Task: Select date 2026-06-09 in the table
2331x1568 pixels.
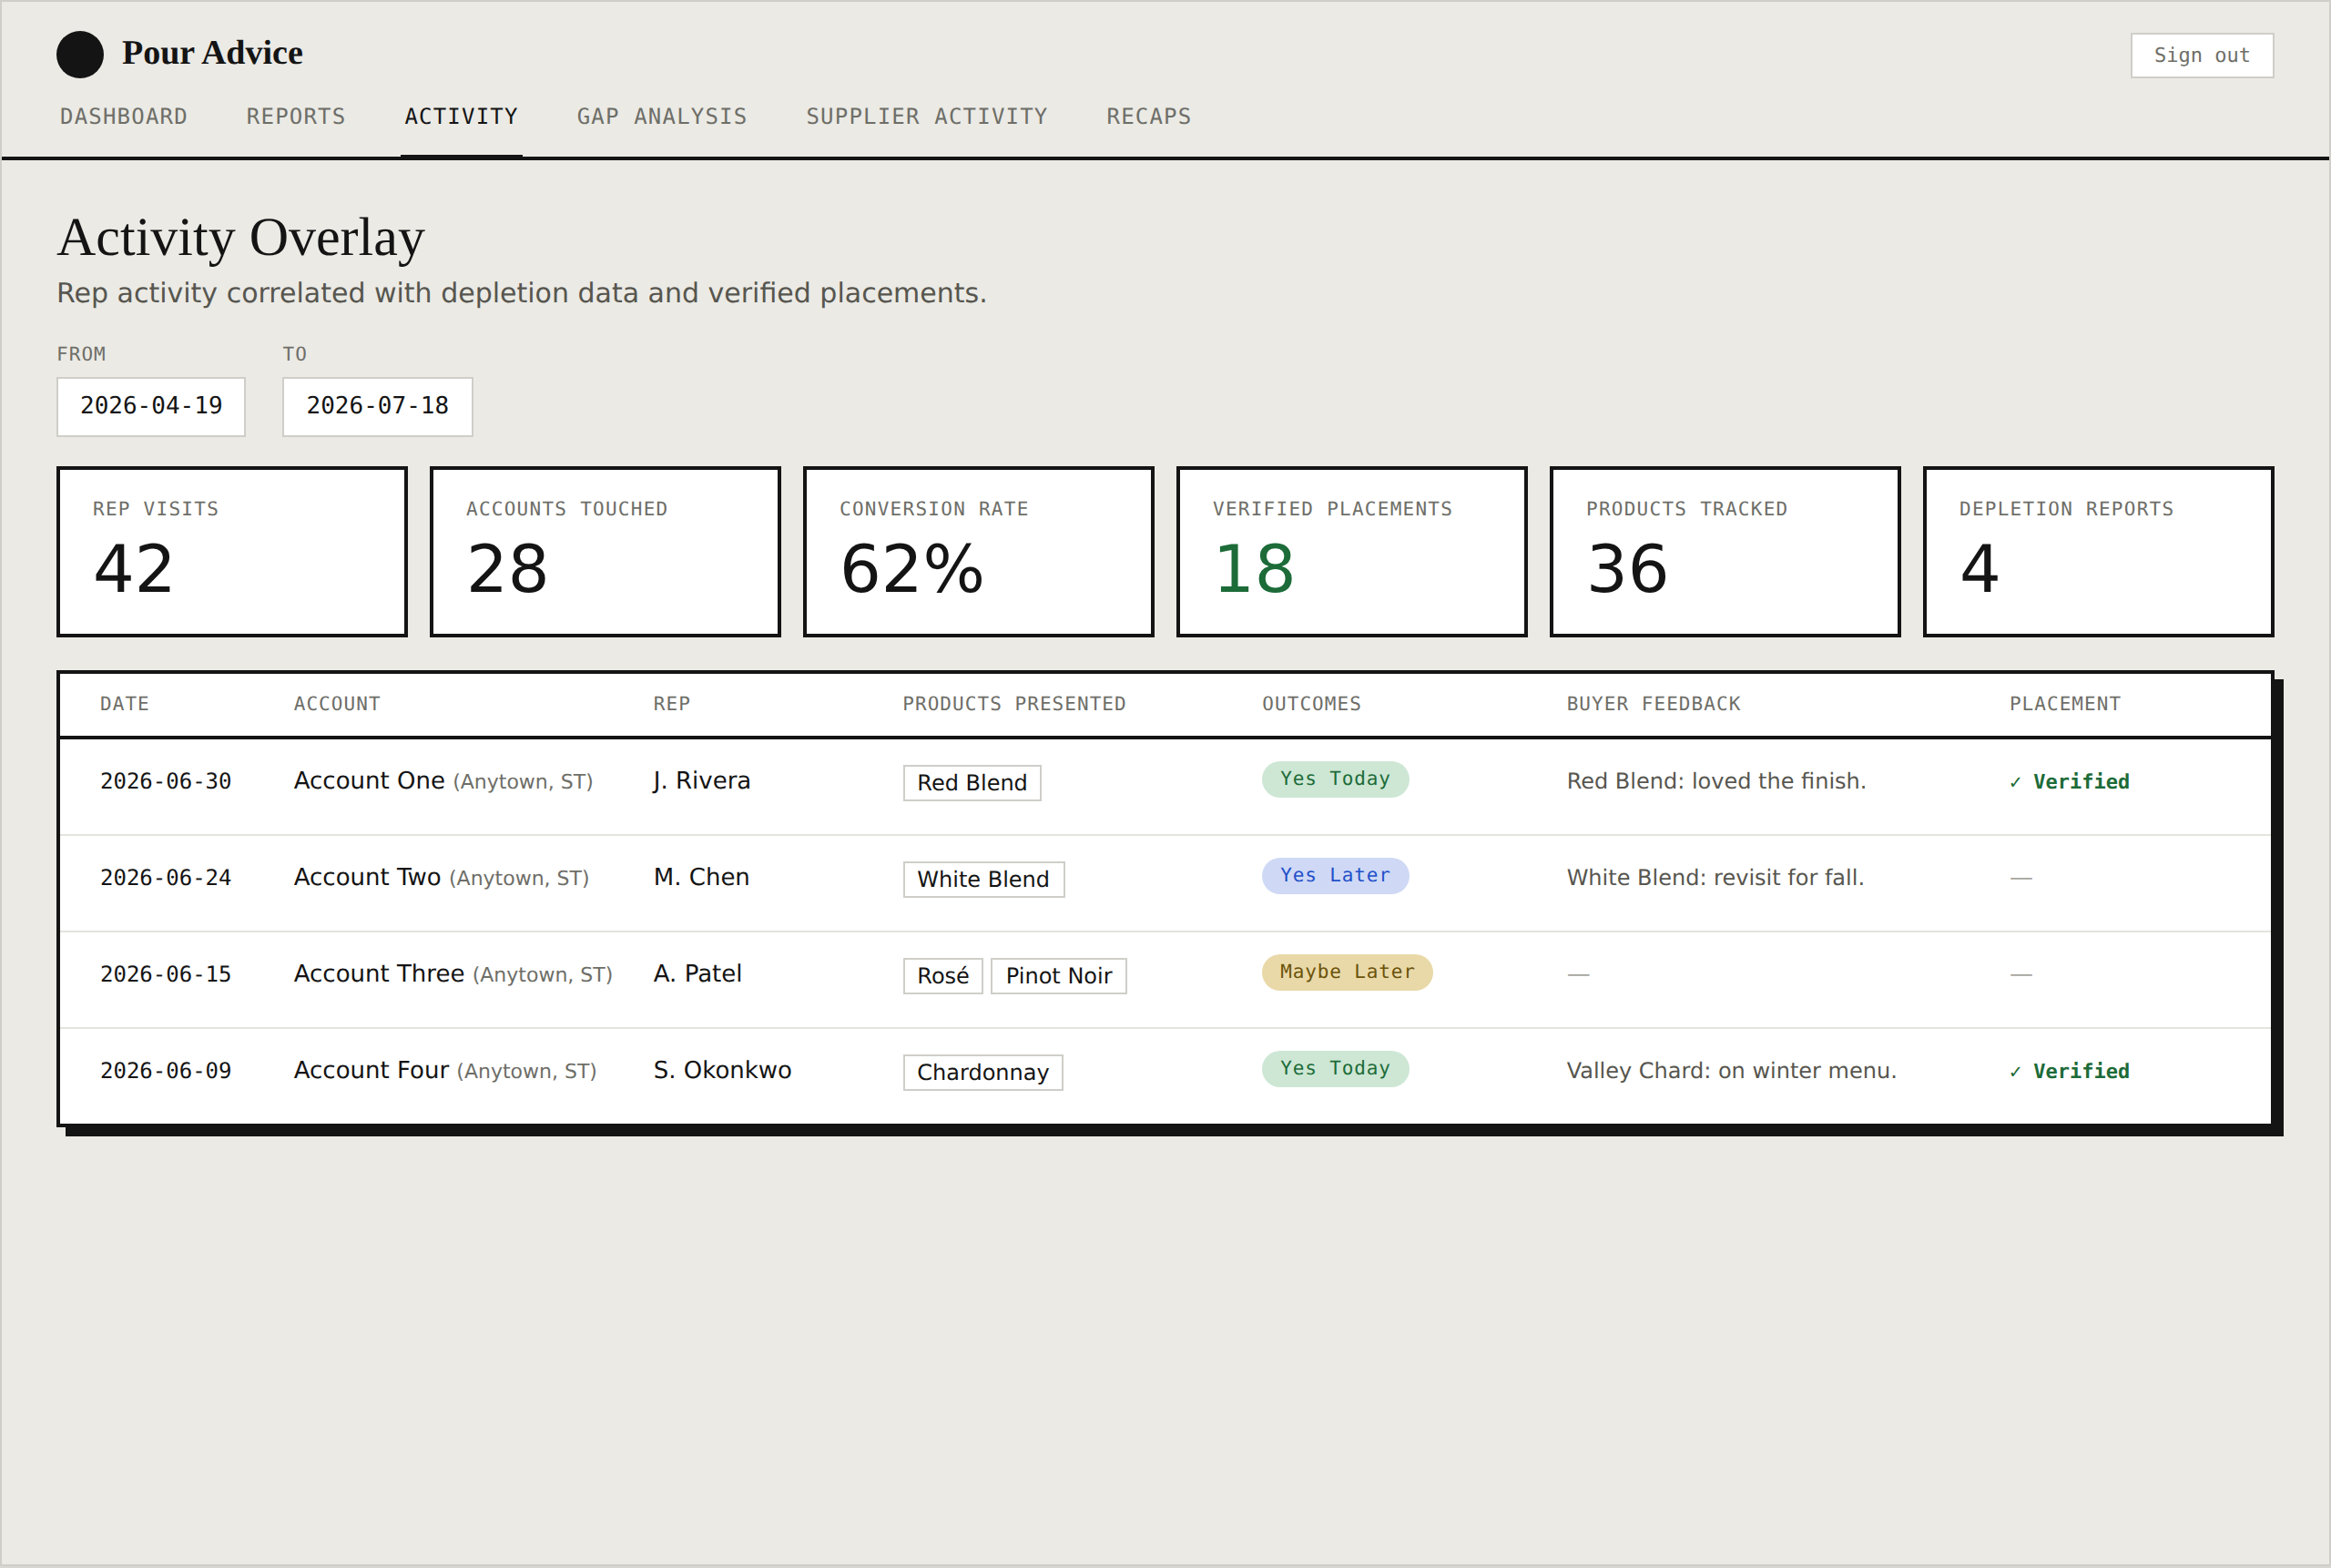Action: tap(166, 1071)
